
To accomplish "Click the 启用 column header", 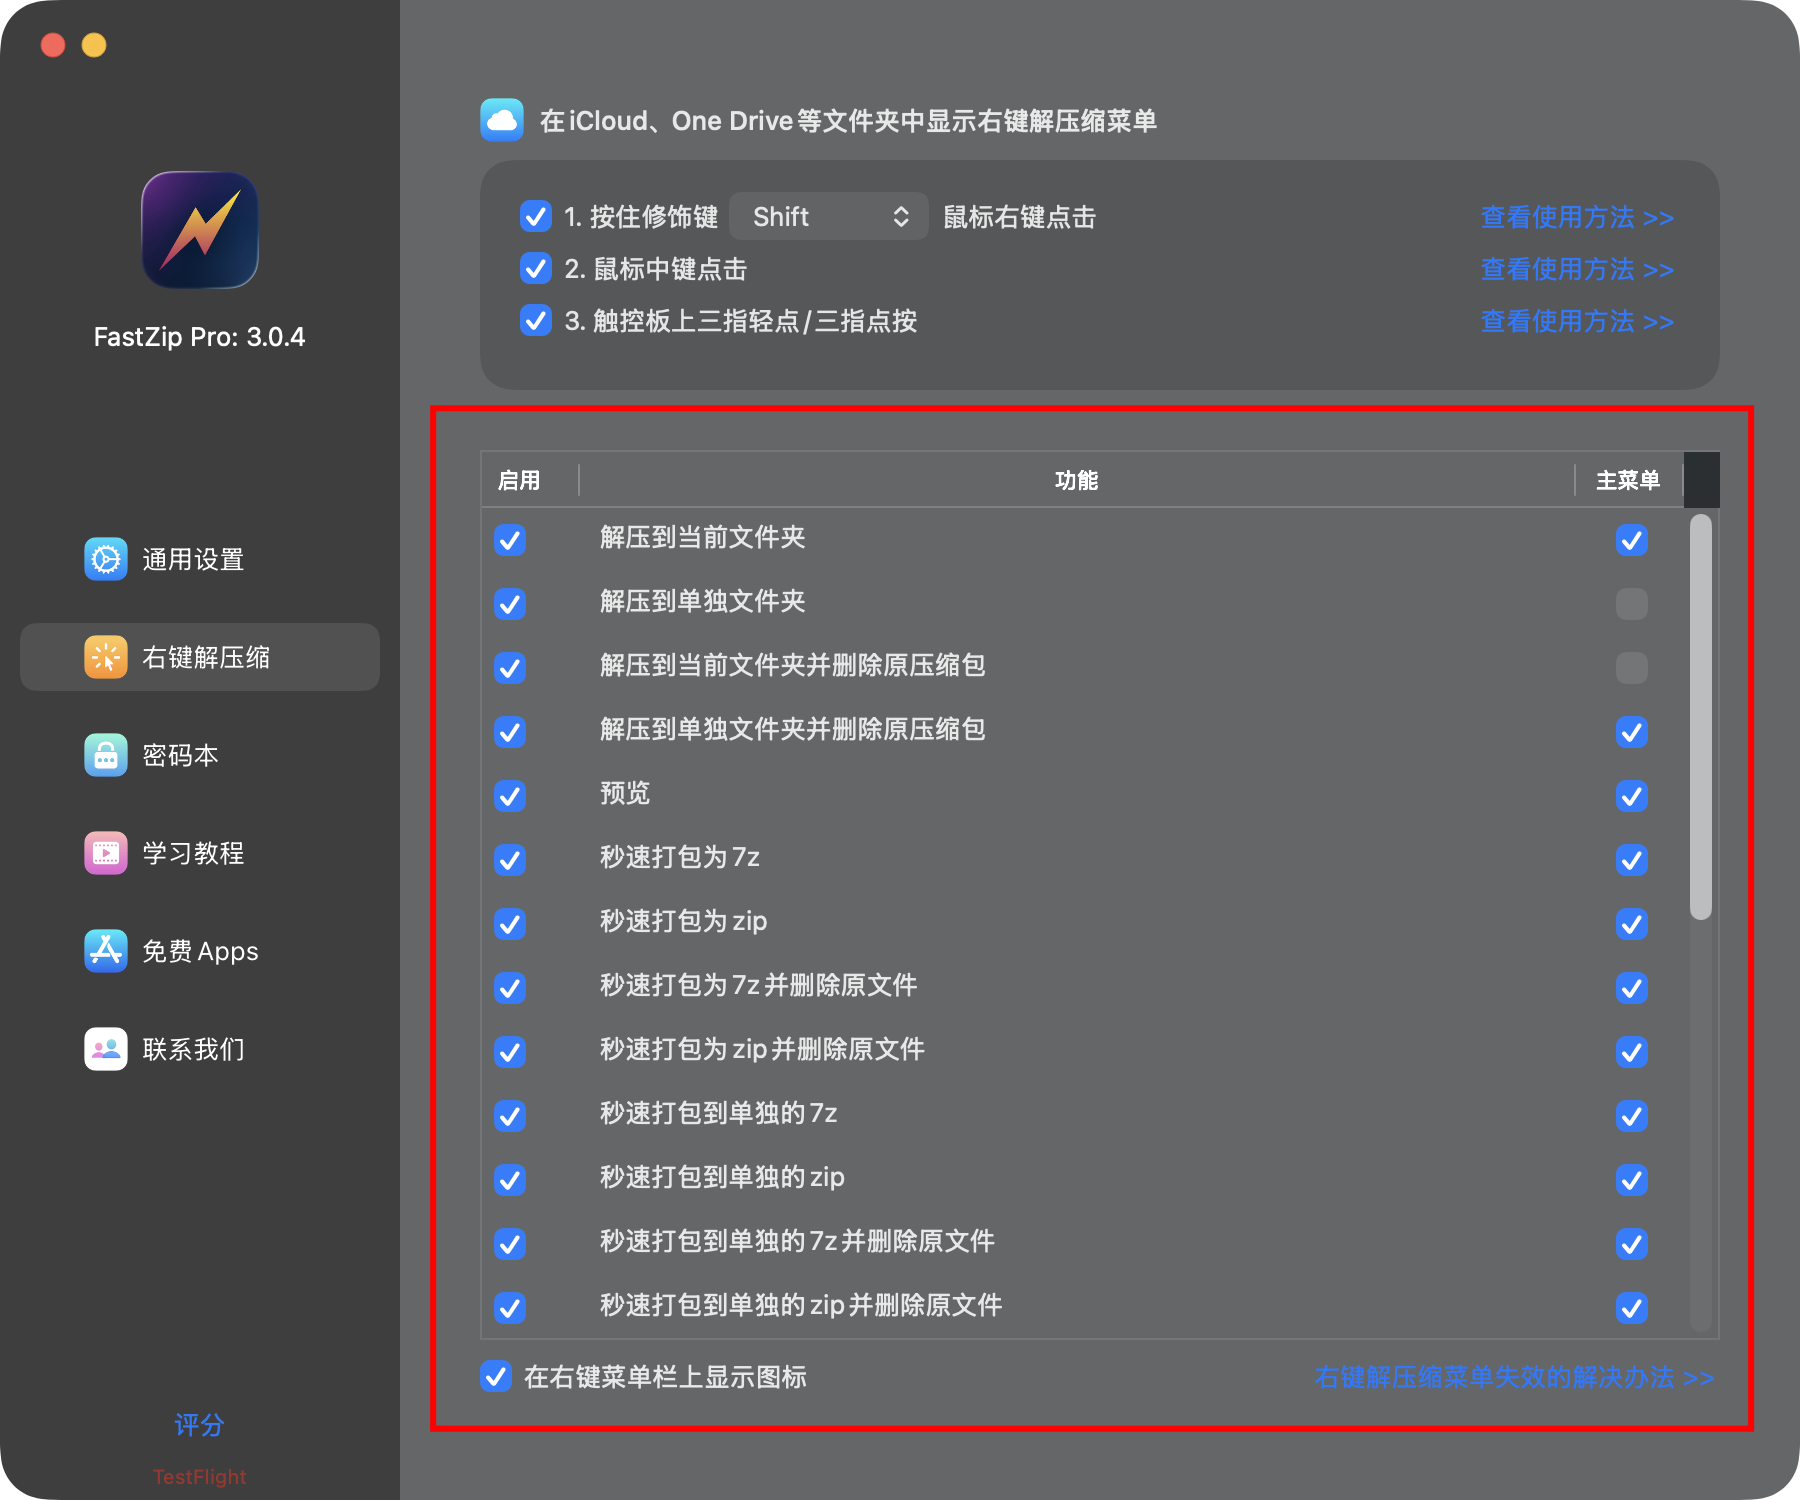I will click(x=519, y=481).
